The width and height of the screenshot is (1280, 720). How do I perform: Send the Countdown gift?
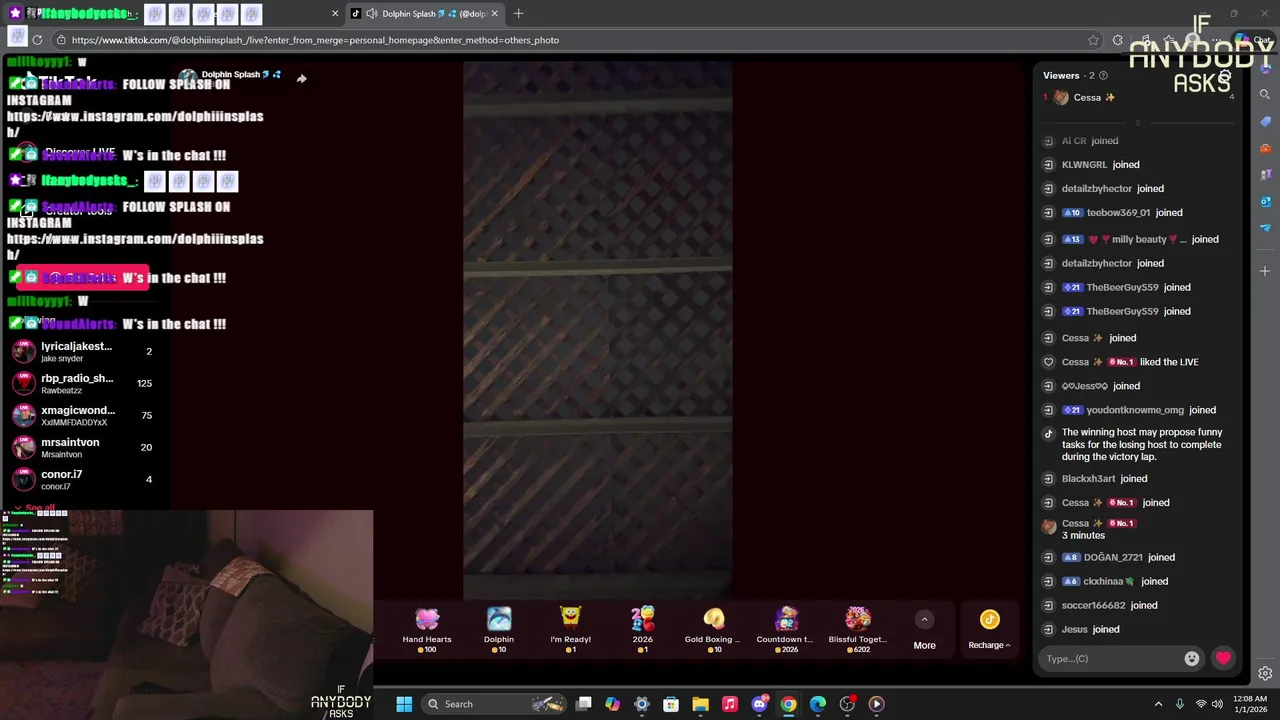tap(785, 630)
